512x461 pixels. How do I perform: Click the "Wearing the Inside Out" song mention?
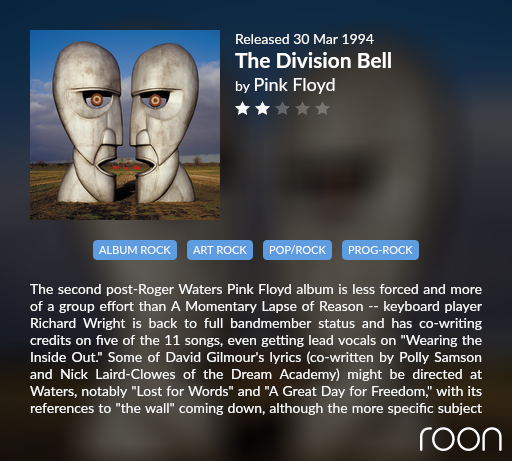[x=256, y=349]
